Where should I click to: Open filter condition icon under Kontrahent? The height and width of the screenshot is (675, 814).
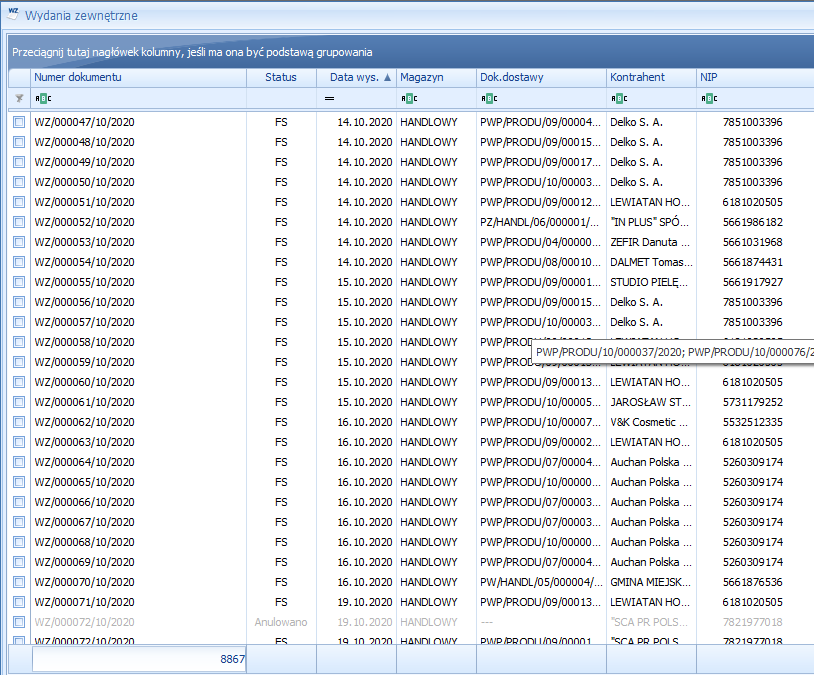(619, 98)
